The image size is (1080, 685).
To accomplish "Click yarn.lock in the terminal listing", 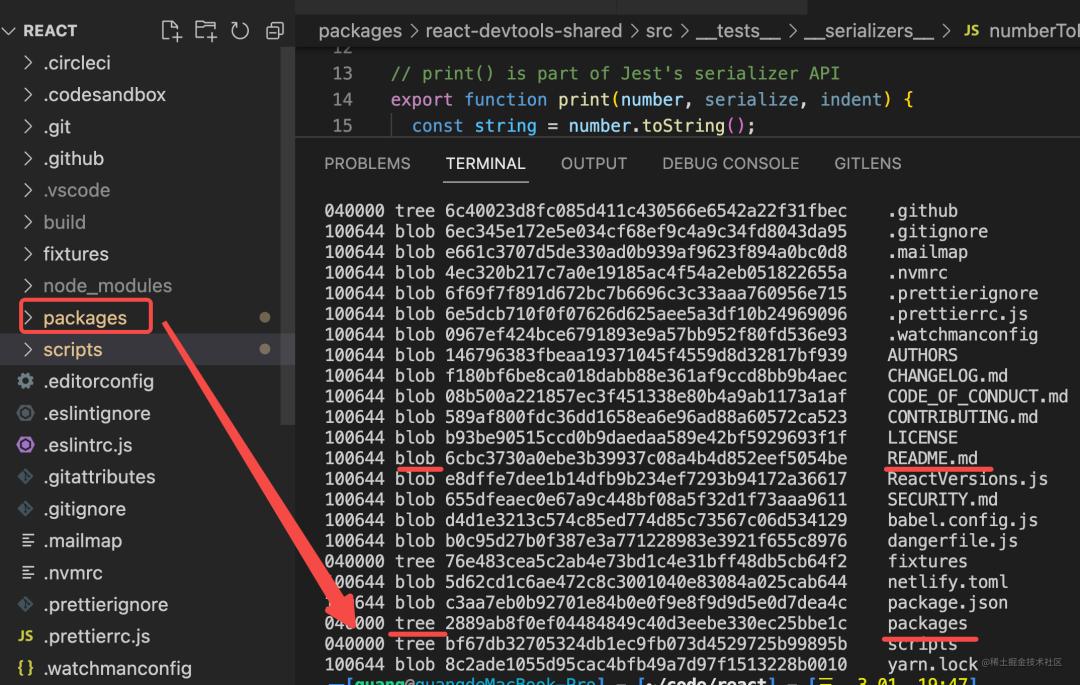I will [x=932, y=664].
